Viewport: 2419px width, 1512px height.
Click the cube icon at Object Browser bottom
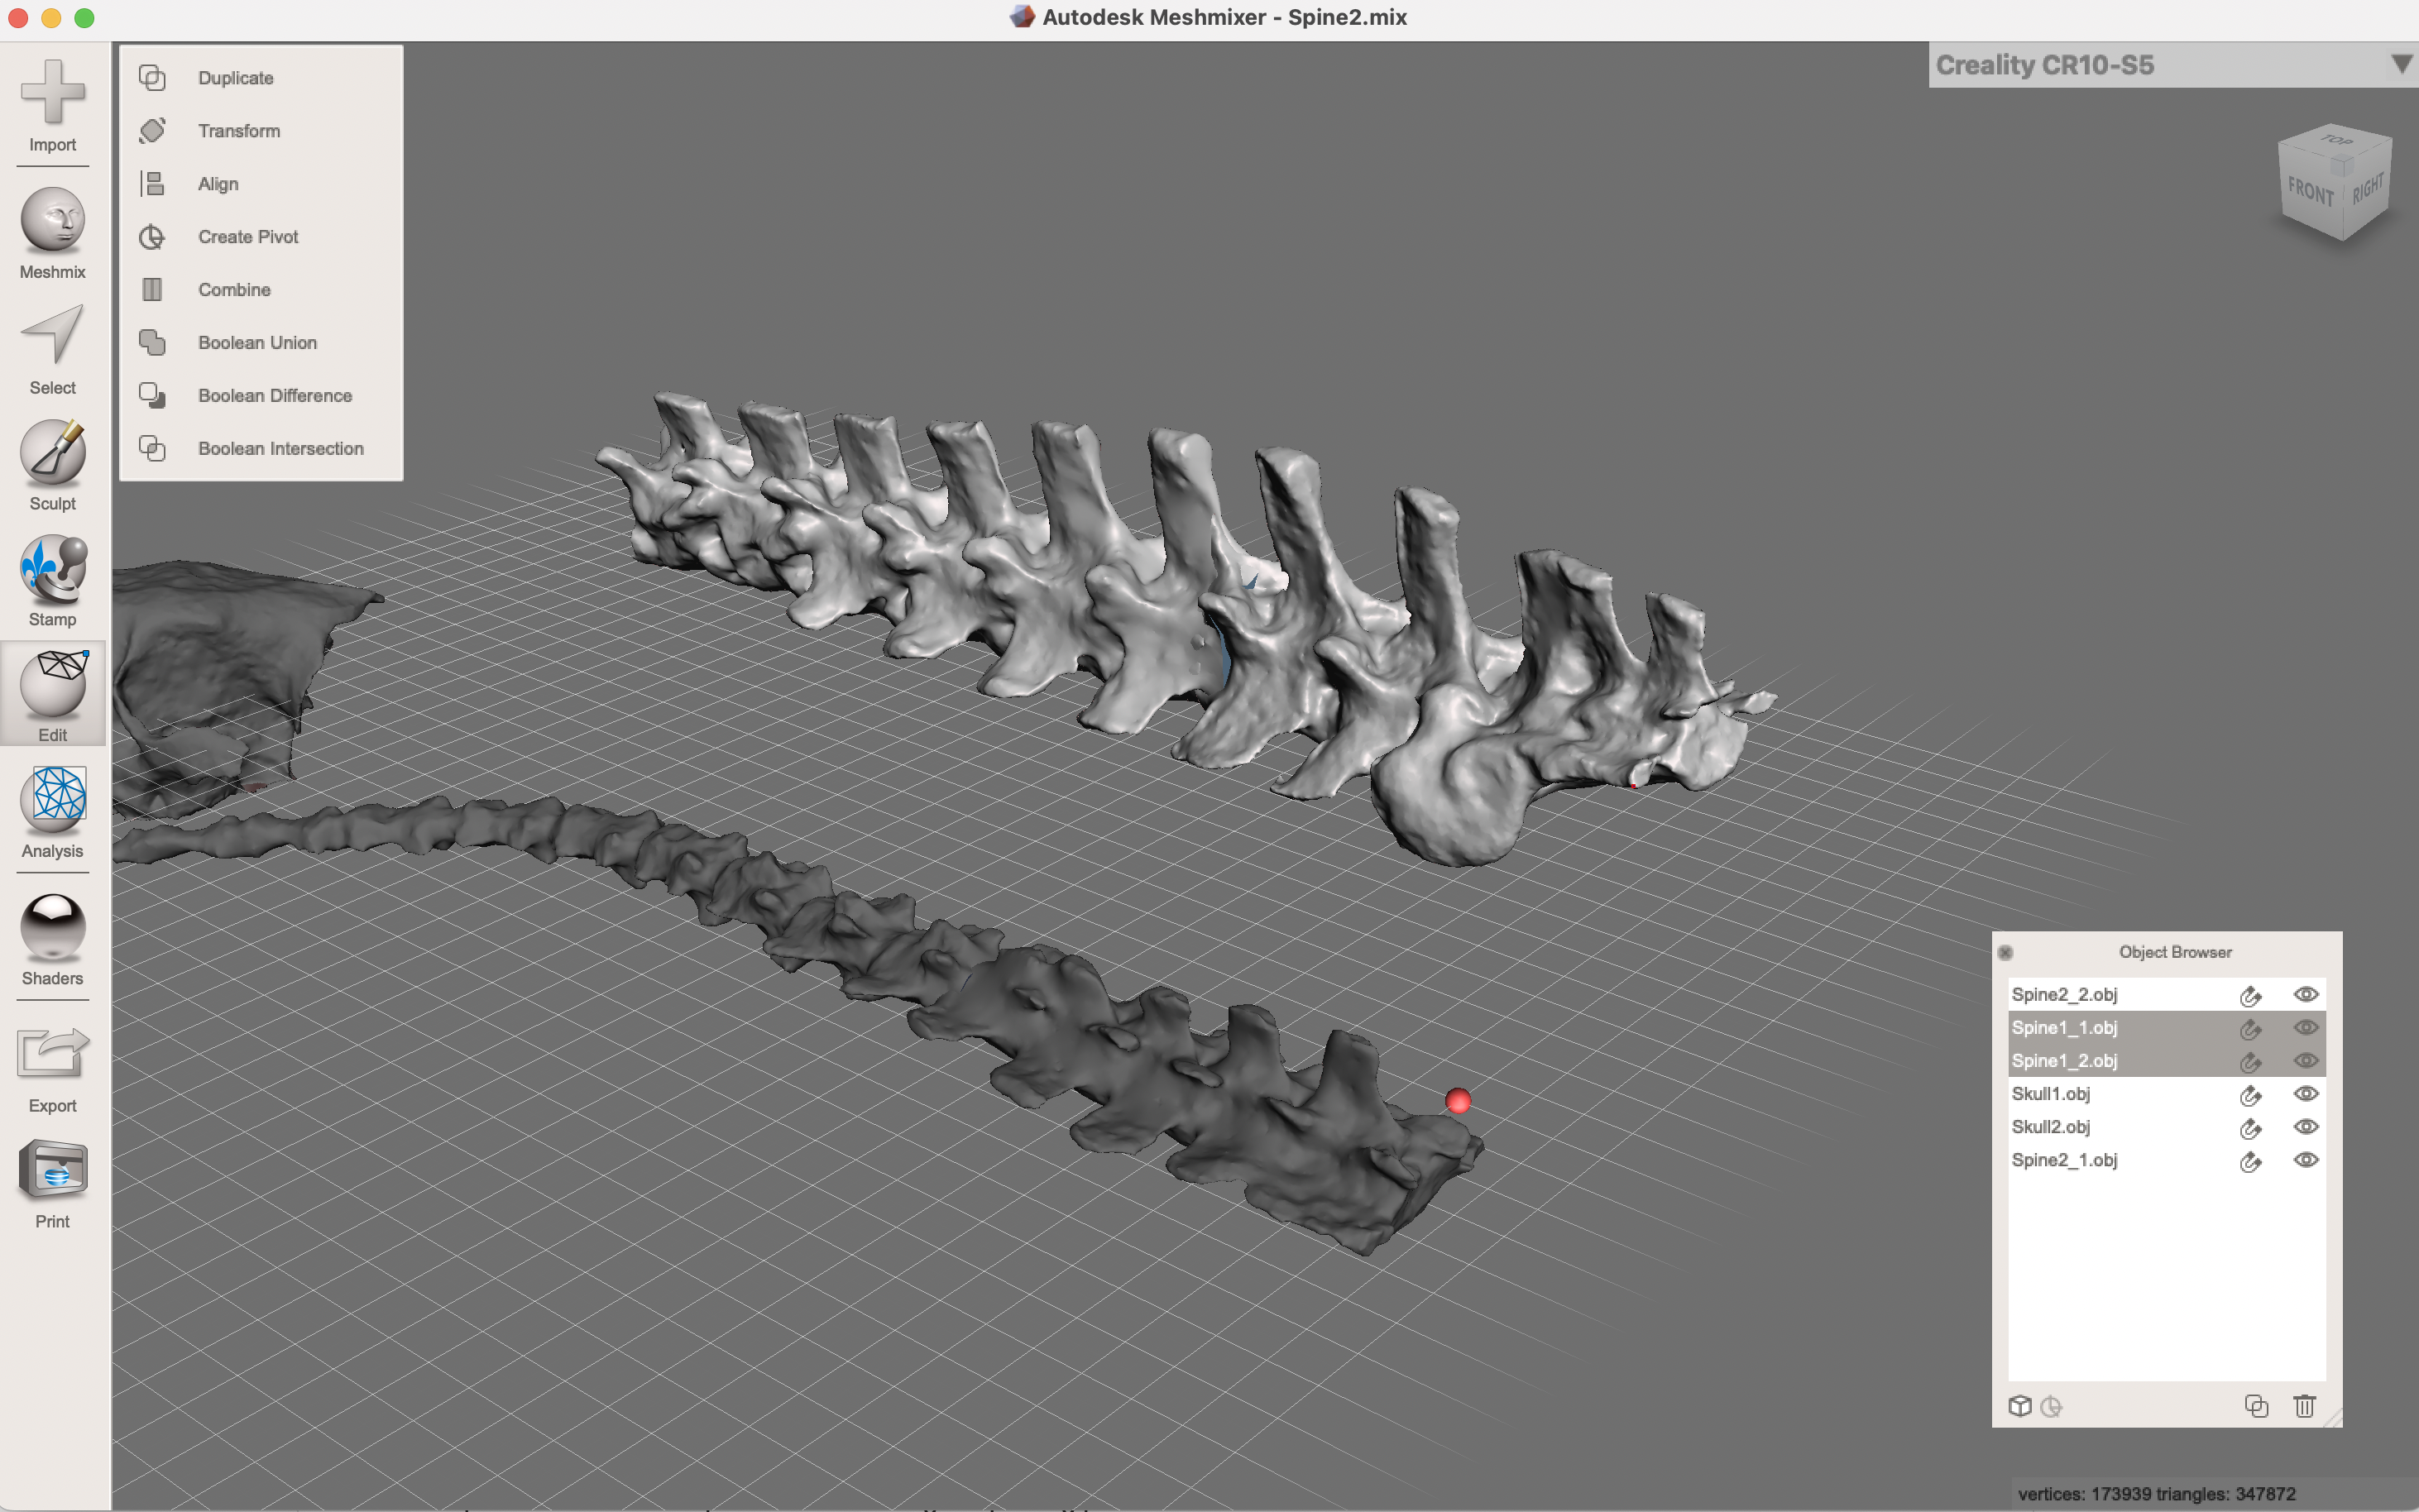(x=2019, y=1406)
